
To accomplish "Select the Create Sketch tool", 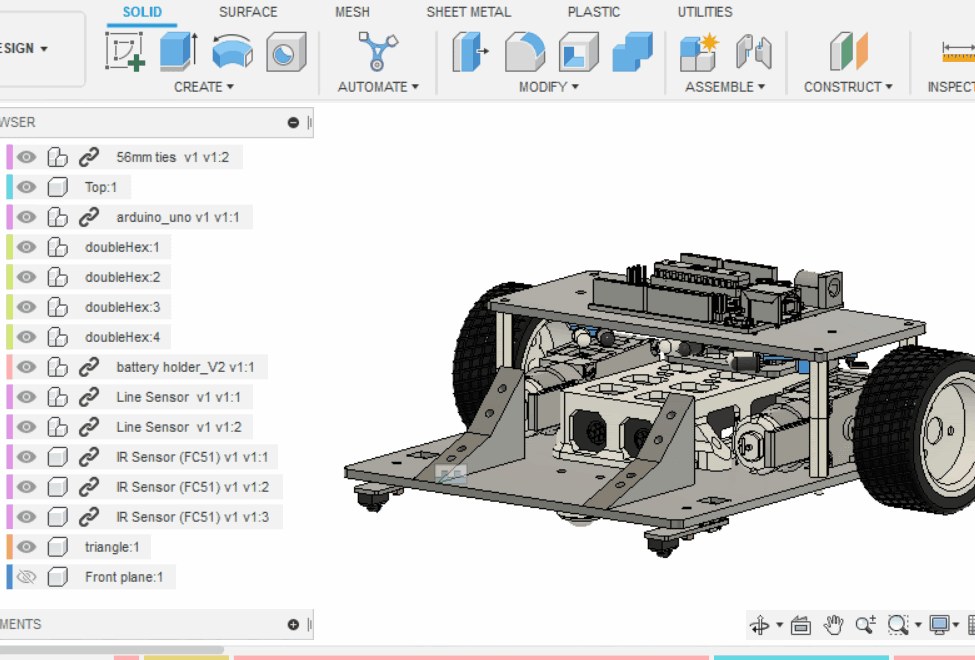I will (x=126, y=51).
